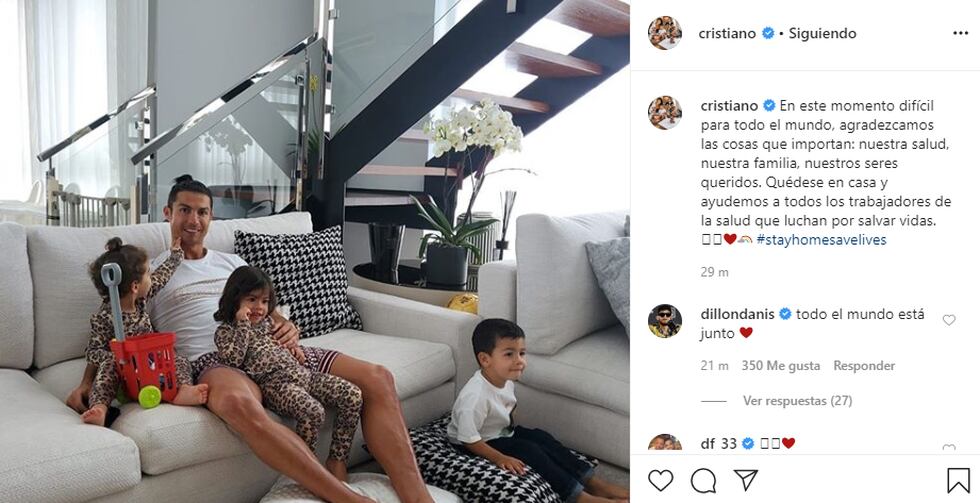
Task: Click the Siguiendo following button
Action: click(822, 33)
